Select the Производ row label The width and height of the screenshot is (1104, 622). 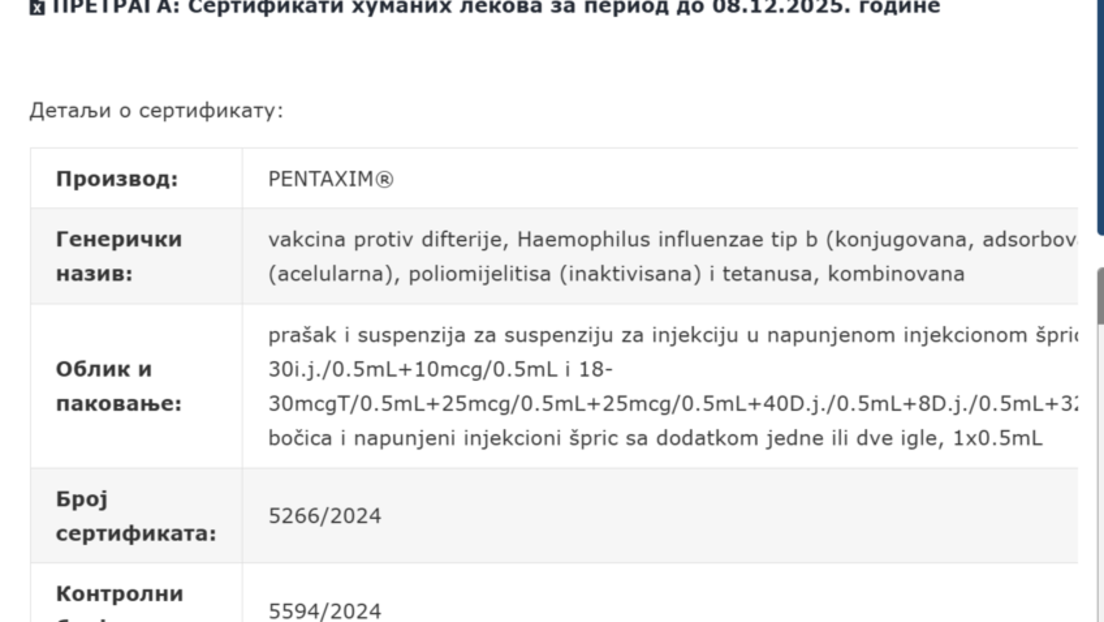117,180
